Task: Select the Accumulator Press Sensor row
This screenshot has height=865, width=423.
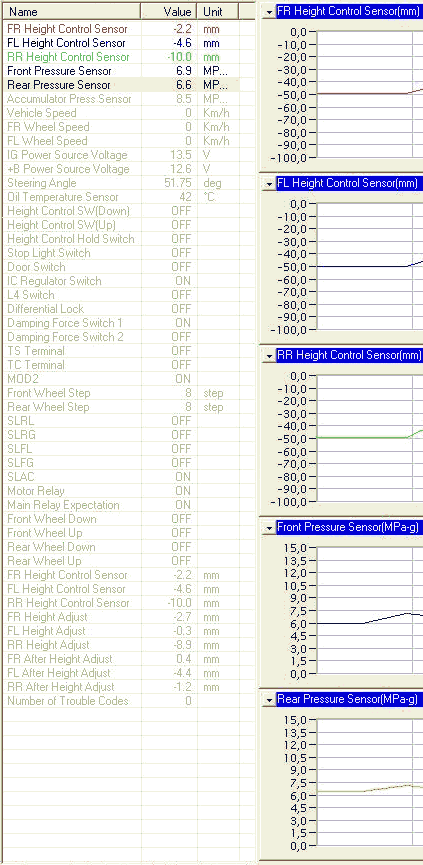Action: [128, 99]
